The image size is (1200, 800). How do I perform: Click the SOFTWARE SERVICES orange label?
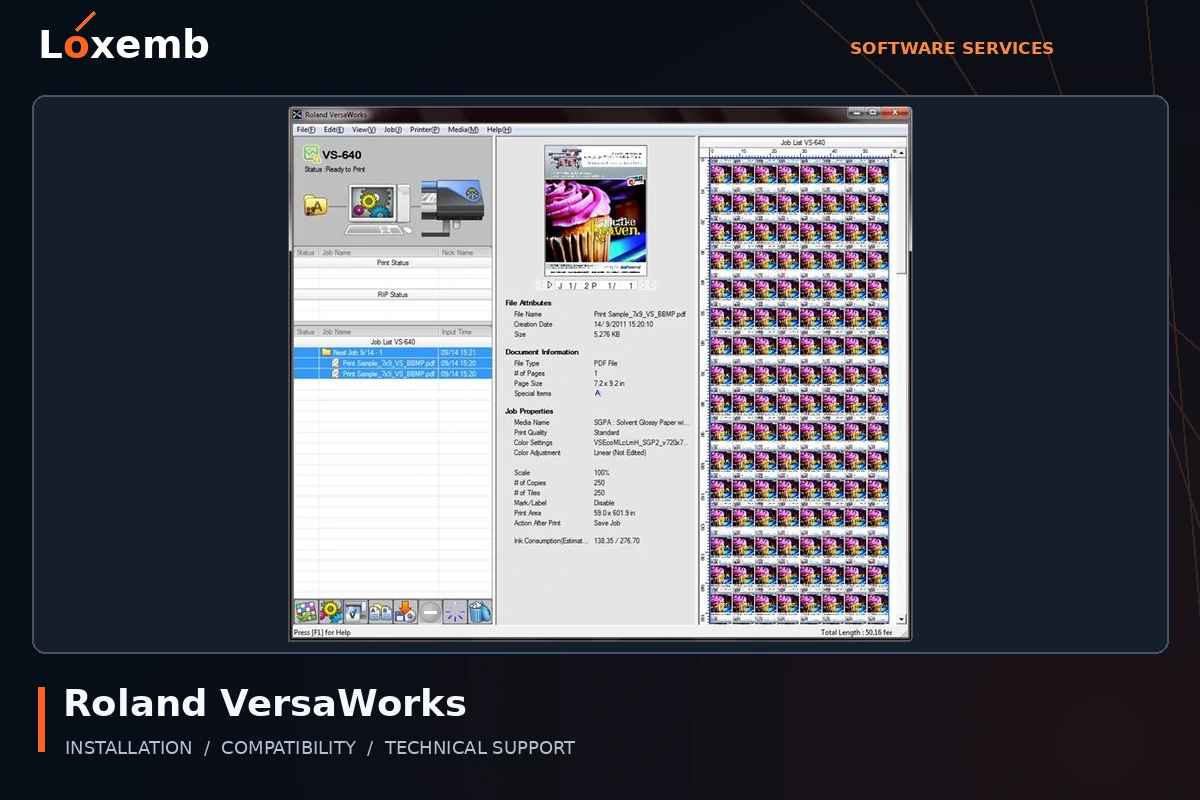pyautogui.click(x=952, y=48)
